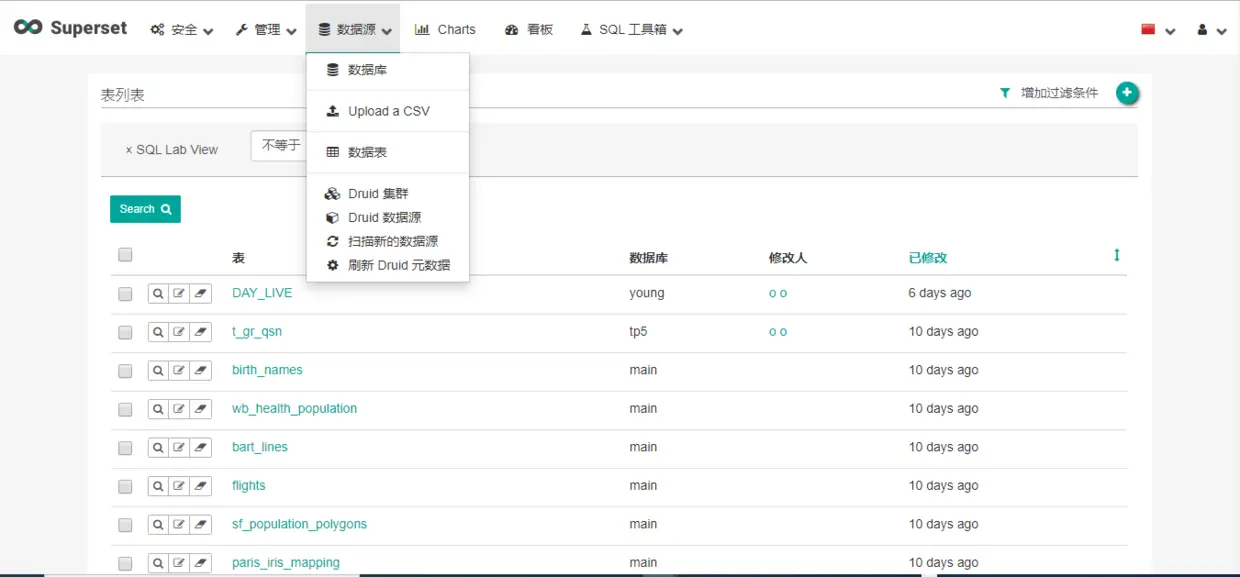Select 数据表 tables menu entry
Viewport: 1240px width, 577px height.
(387, 152)
